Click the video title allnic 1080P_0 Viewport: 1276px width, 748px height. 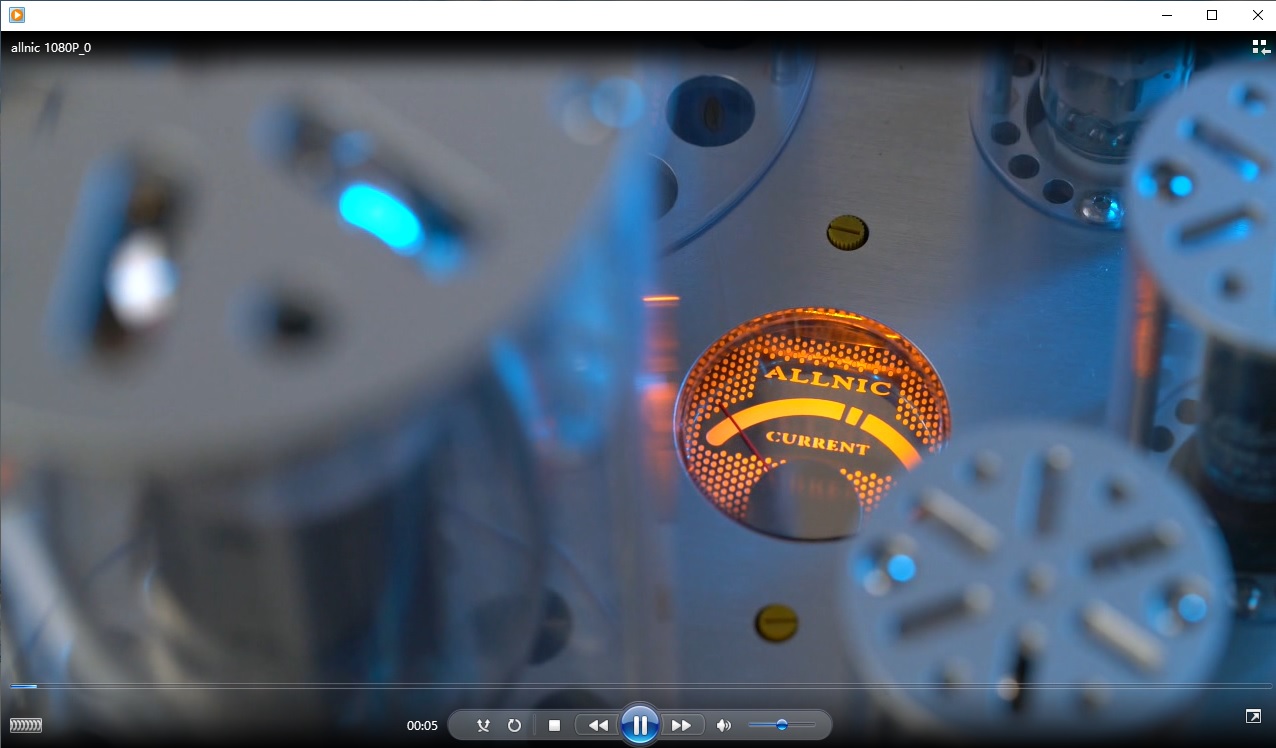point(51,47)
